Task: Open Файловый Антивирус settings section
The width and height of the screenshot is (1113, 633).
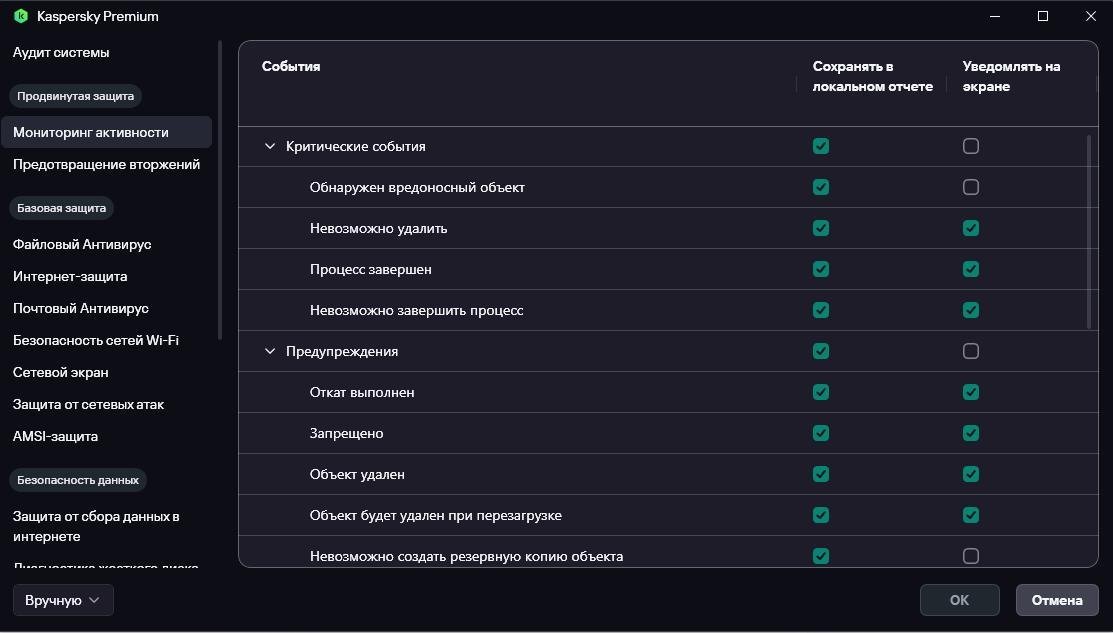Action: point(82,244)
